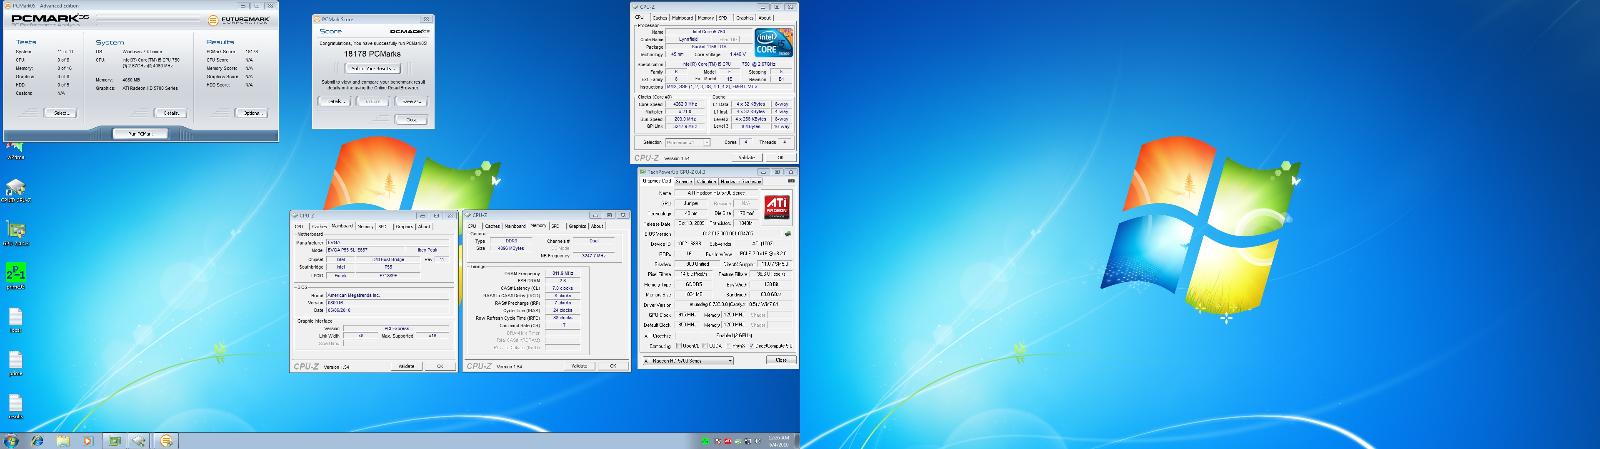Select Mainboard tab in CPU-Z Memory window
1600x449 pixels.
[x=516, y=226]
